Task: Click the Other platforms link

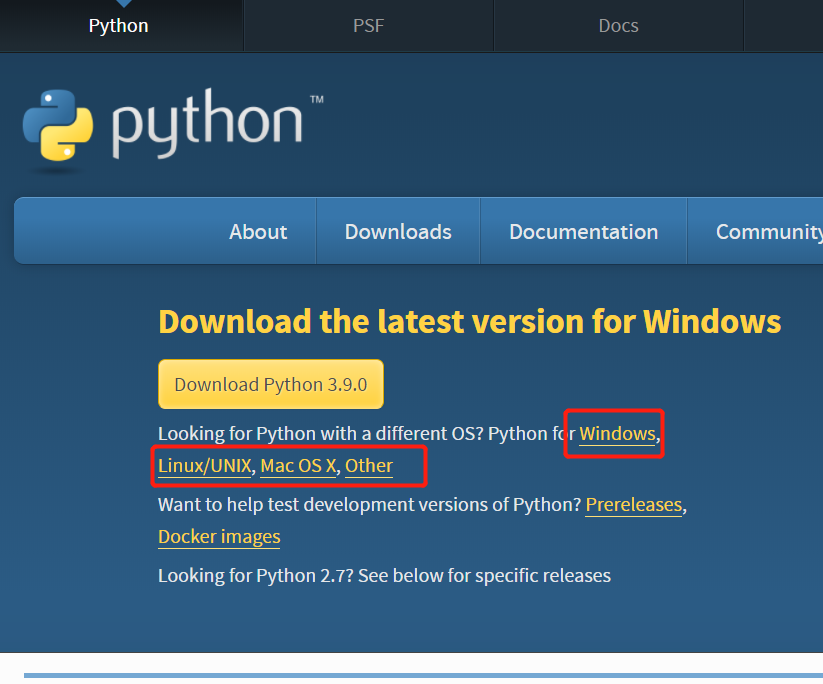Action: pos(369,466)
